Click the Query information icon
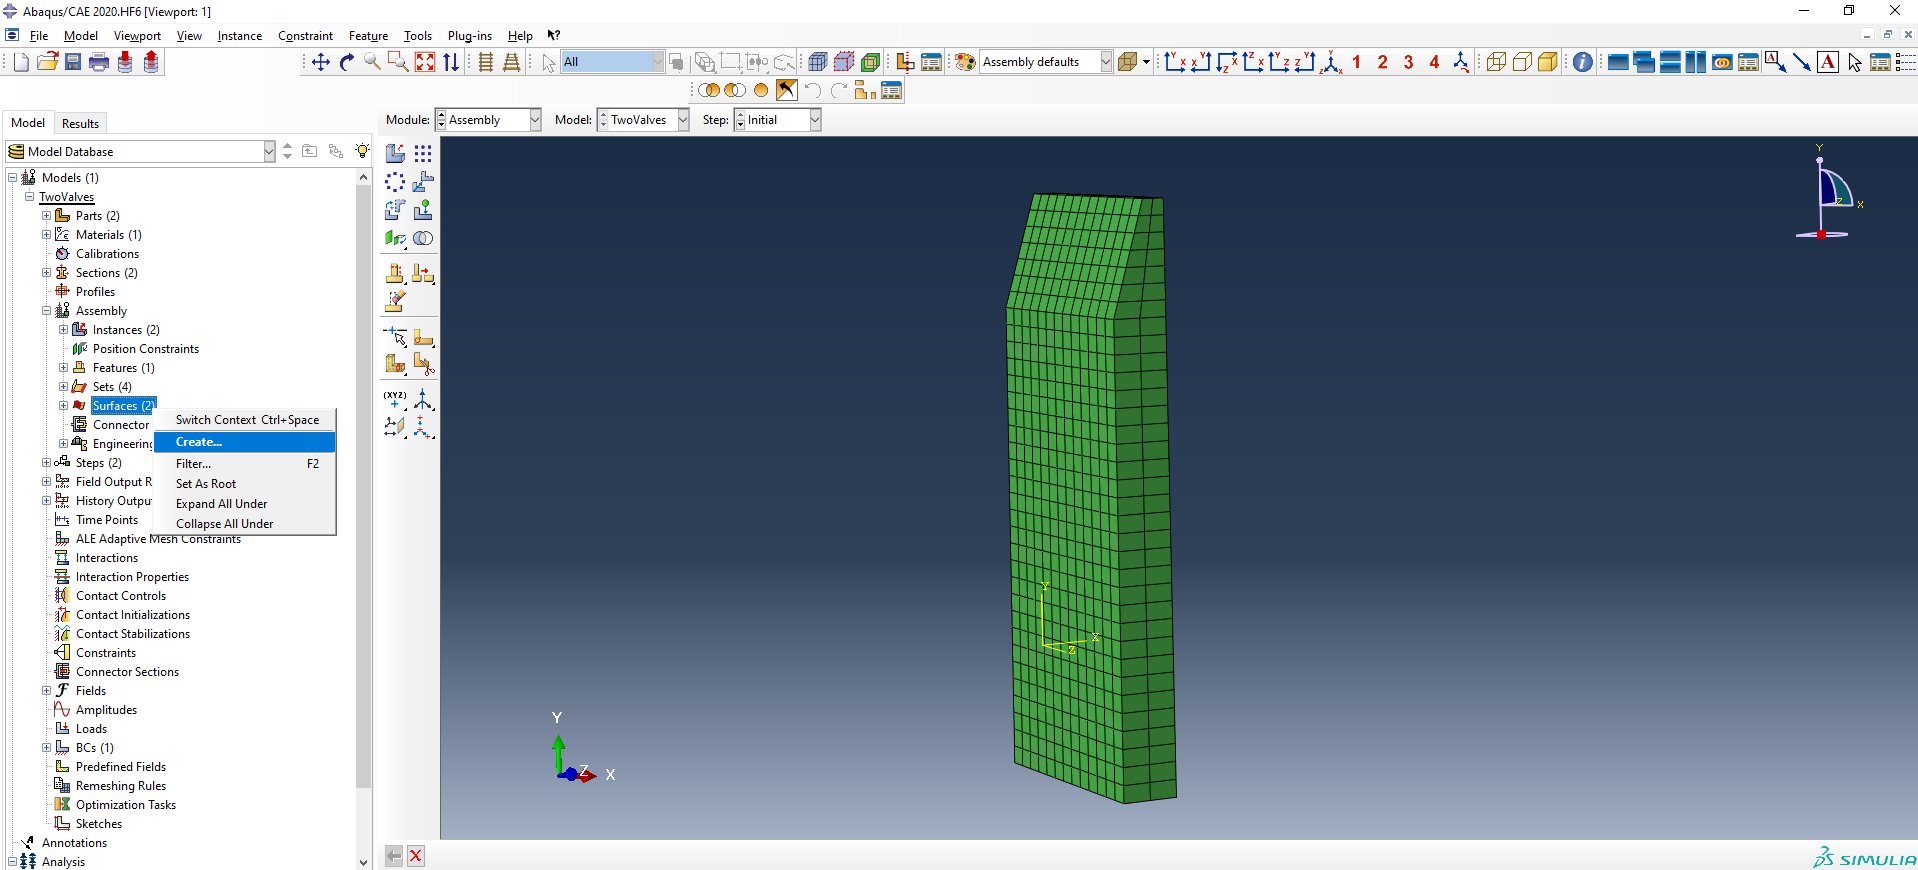The image size is (1918, 870). tap(1583, 62)
